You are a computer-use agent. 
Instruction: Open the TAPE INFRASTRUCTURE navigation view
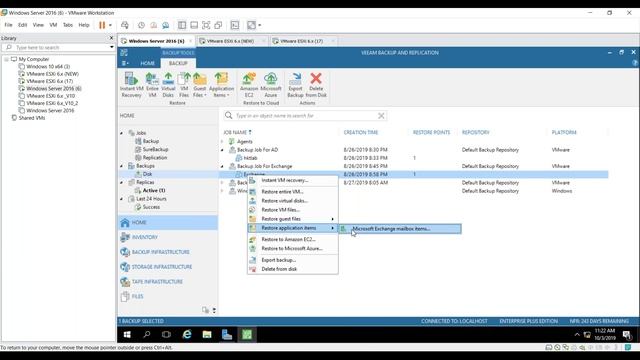point(168,282)
